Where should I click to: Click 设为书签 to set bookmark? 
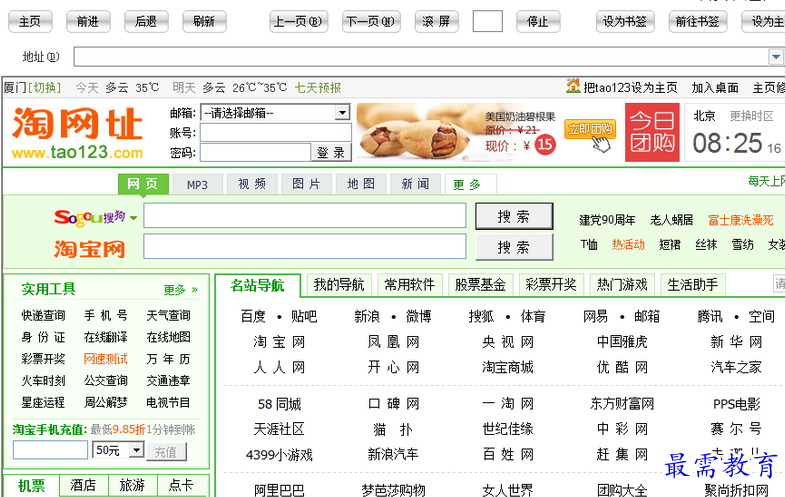[626, 22]
